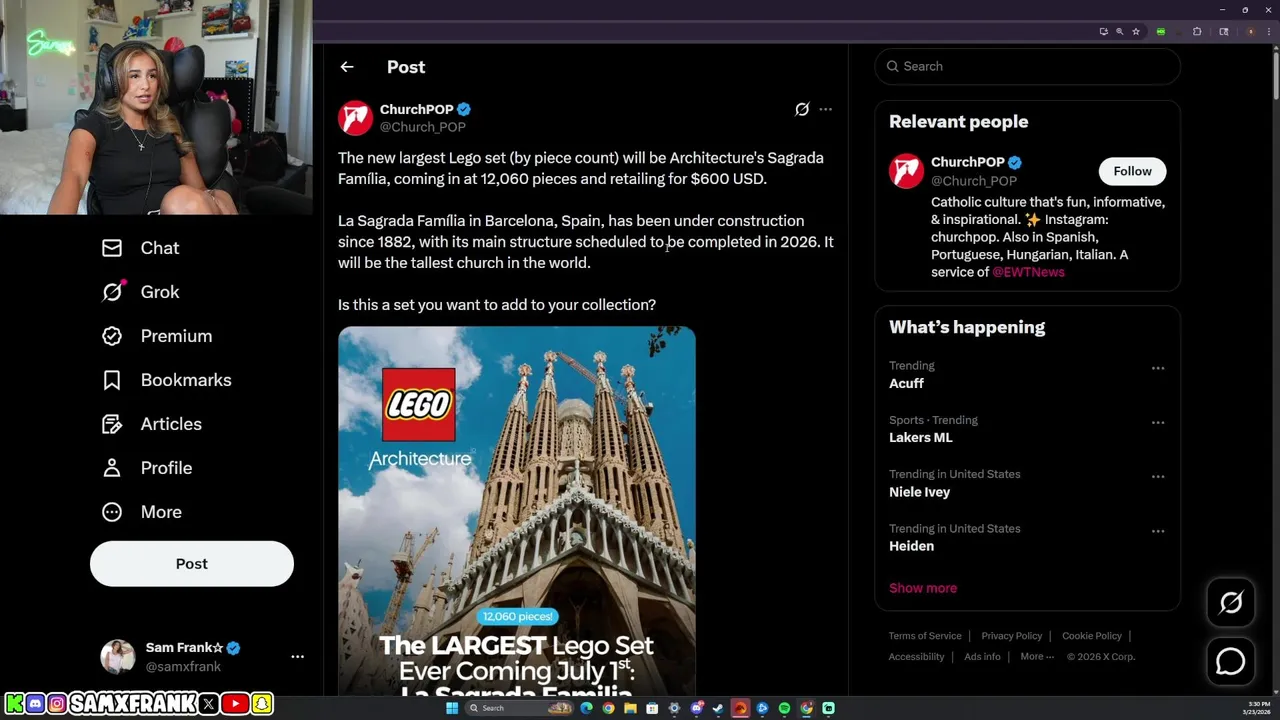Image resolution: width=1280 pixels, height=720 pixels.
Task: Open Premium badge icon in sidebar
Action: pos(112,336)
